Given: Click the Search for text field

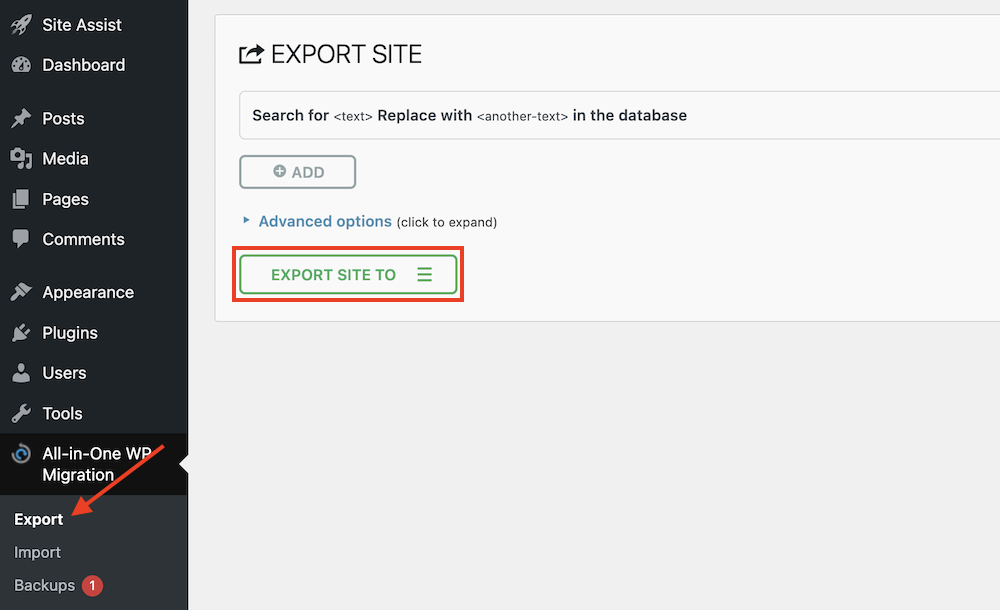Looking at the screenshot, I should (x=619, y=115).
